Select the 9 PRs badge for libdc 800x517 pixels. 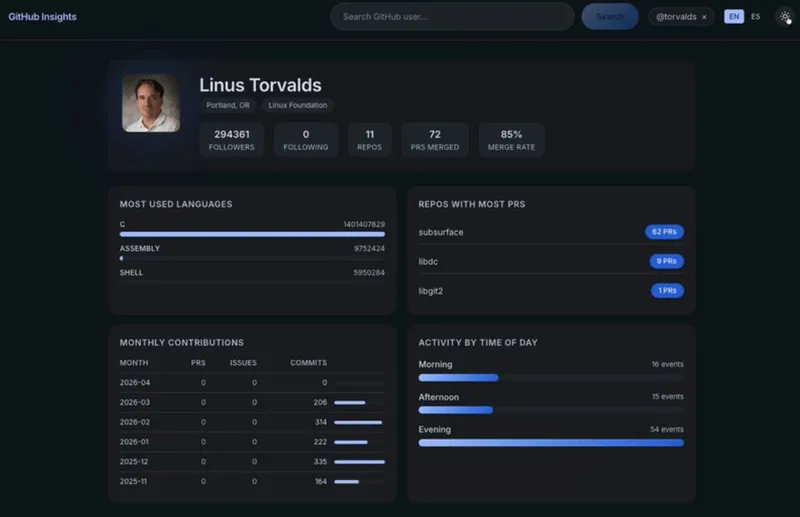[666, 261]
